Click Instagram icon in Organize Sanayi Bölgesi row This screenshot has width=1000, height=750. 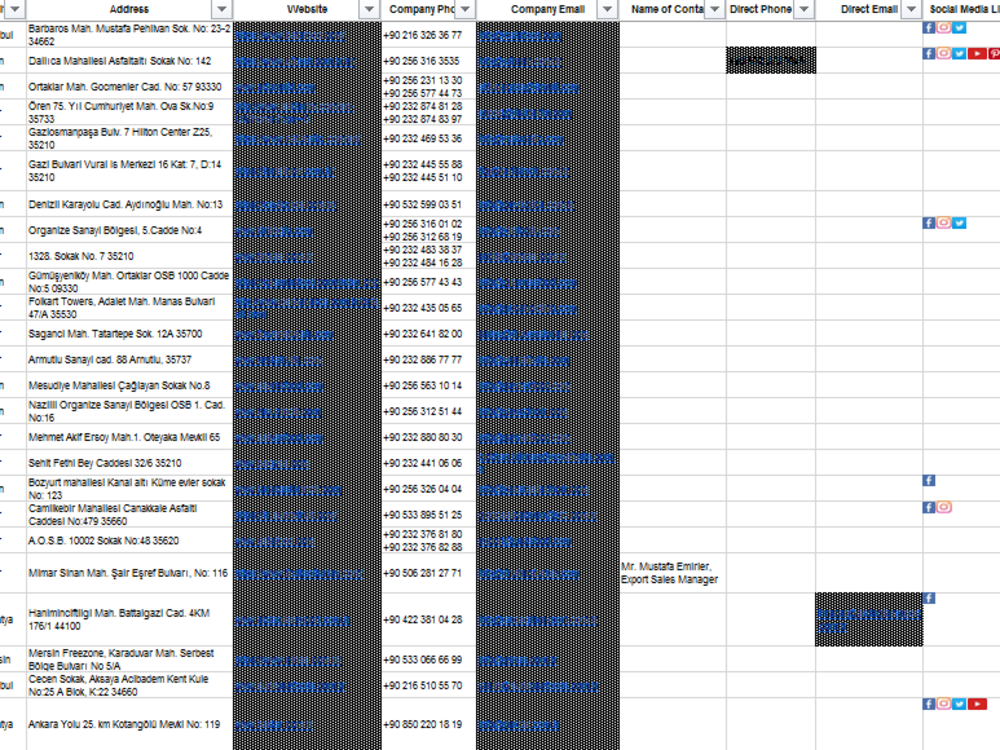tap(944, 223)
